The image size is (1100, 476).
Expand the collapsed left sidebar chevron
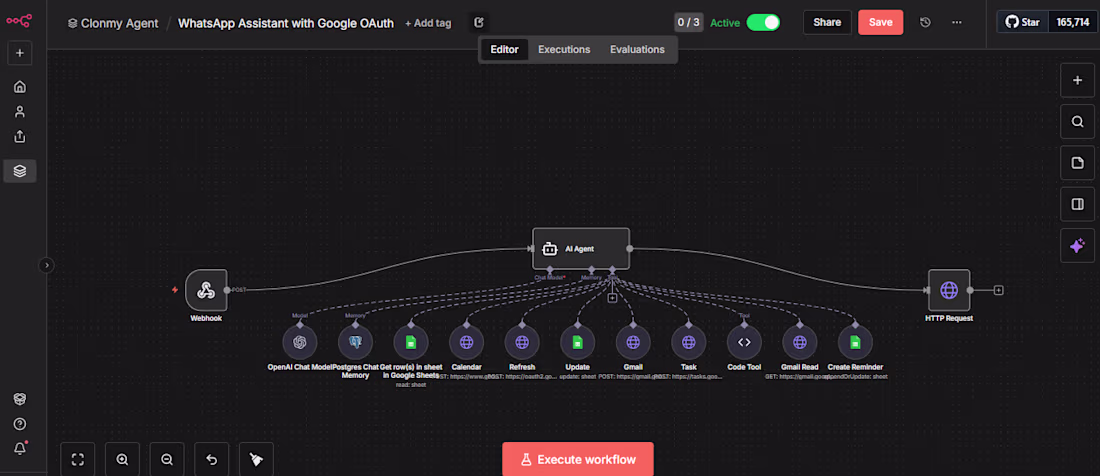click(46, 265)
